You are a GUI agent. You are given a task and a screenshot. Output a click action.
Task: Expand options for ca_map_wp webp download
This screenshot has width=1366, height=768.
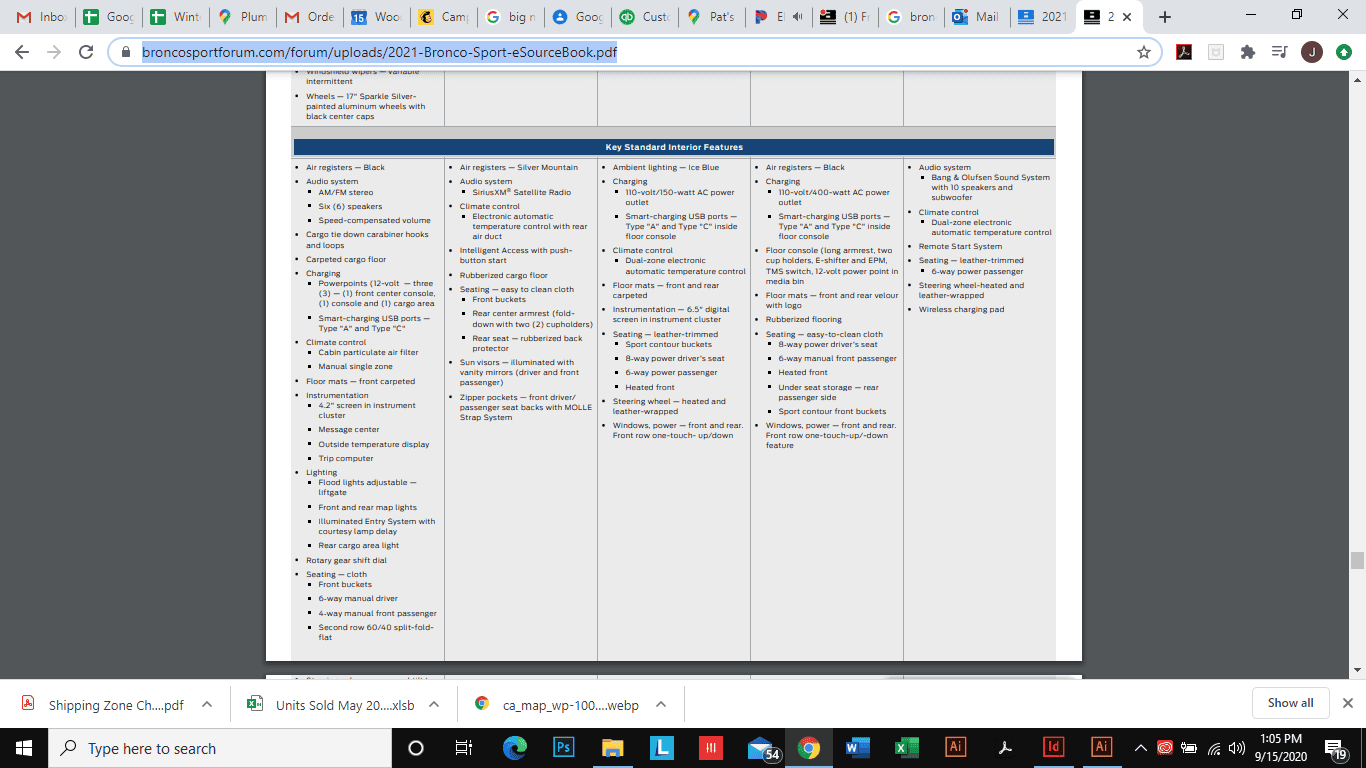pos(659,704)
